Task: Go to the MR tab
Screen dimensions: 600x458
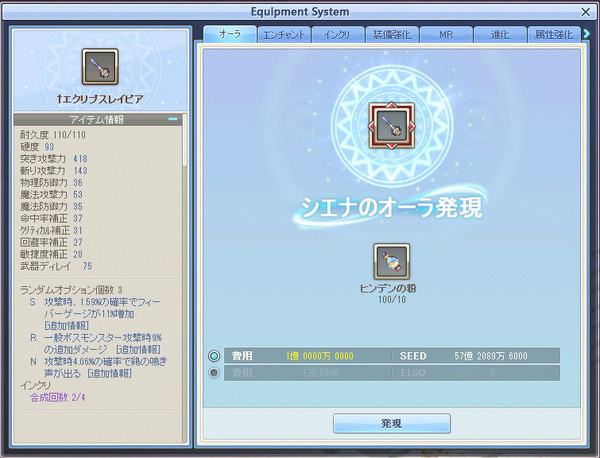Action: [x=445, y=34]
